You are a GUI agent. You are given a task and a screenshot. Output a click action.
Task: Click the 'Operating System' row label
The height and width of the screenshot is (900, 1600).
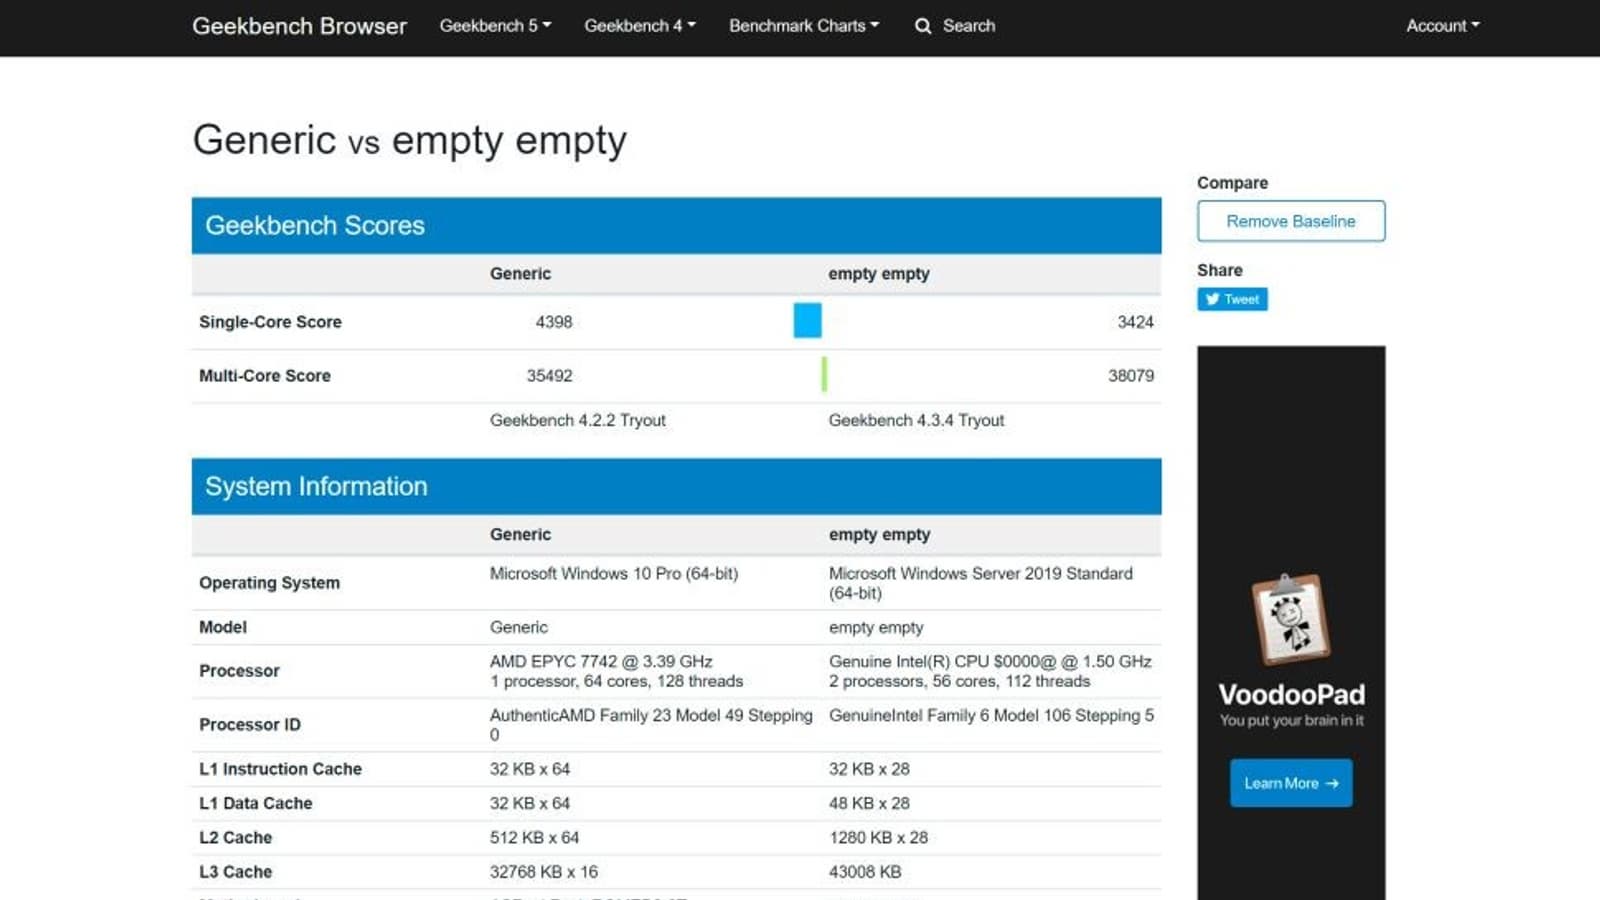[269, 583]
